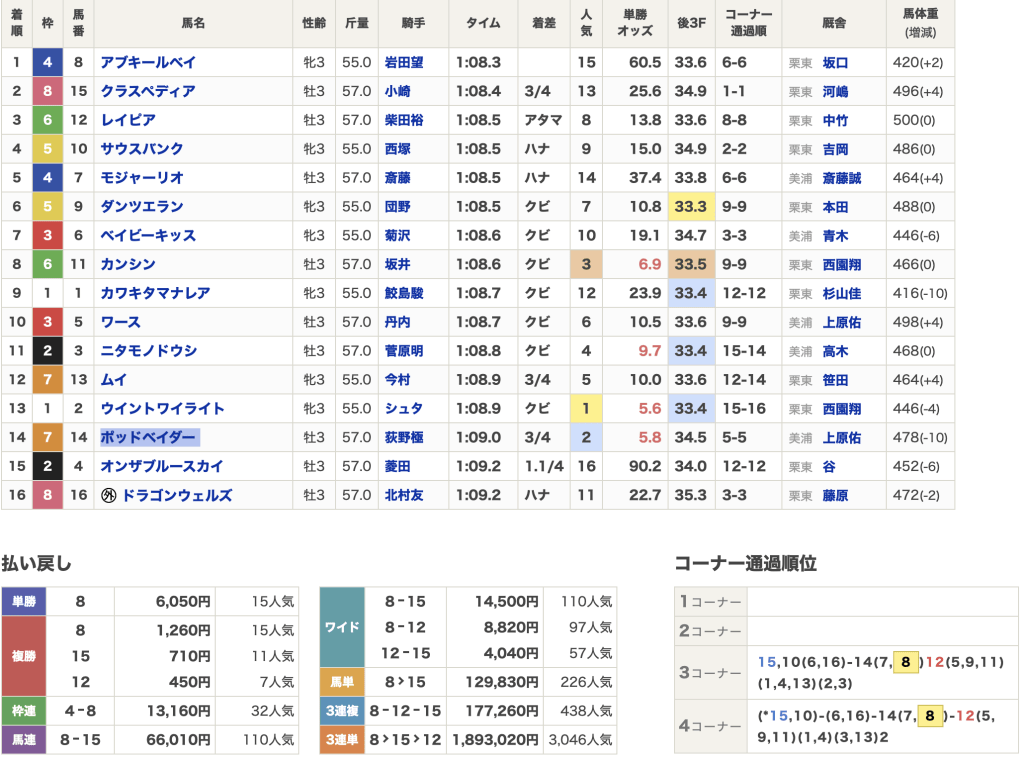The image size is (1024, 764).
Task: Open highlighted horse ポッドベイダー link
Action: pyautogui.click(x=148, y=438)
